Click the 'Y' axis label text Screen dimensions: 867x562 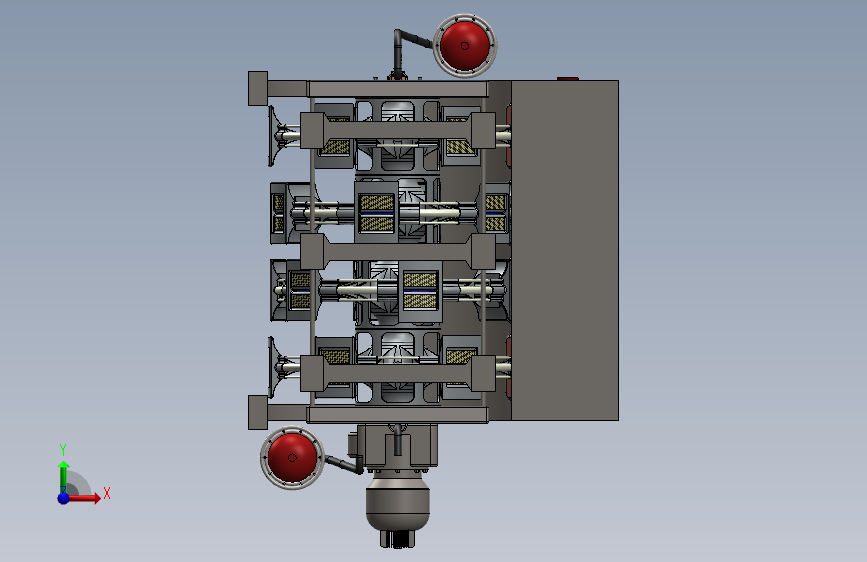pyautogui.click(x=63, y=449)
